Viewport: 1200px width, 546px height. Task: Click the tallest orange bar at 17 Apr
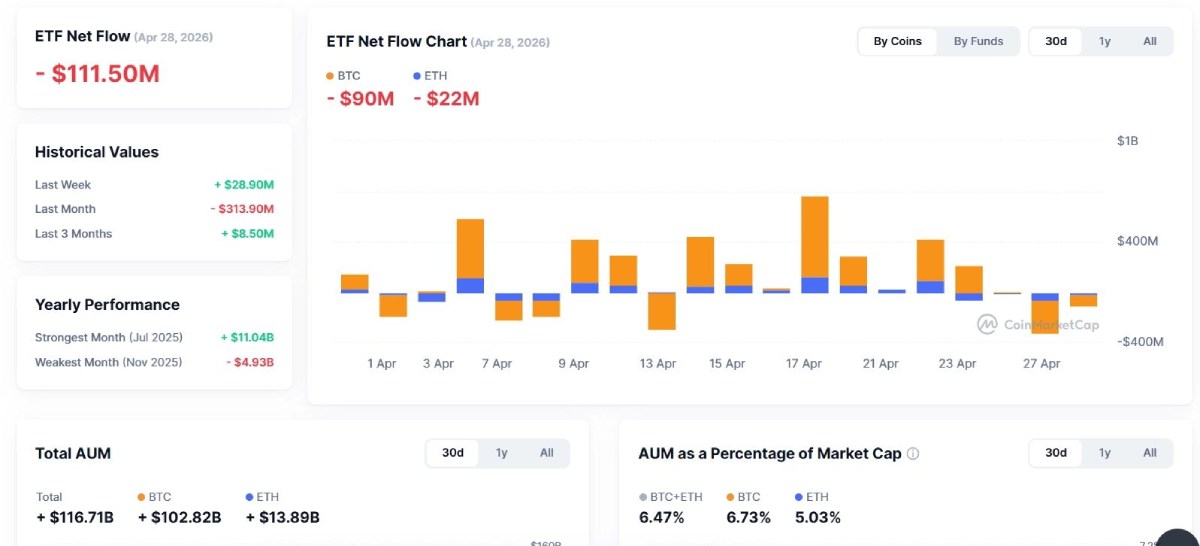coord(815,237)
